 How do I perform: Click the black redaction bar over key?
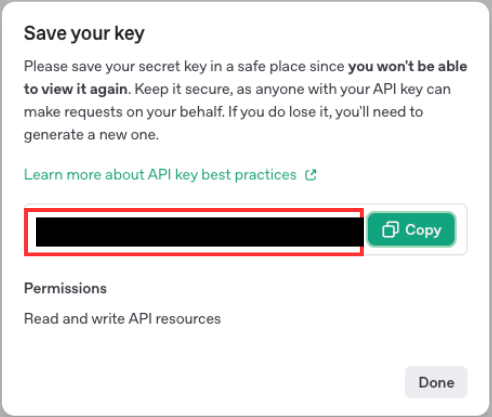pyautogui.click(x=200, y=232)
